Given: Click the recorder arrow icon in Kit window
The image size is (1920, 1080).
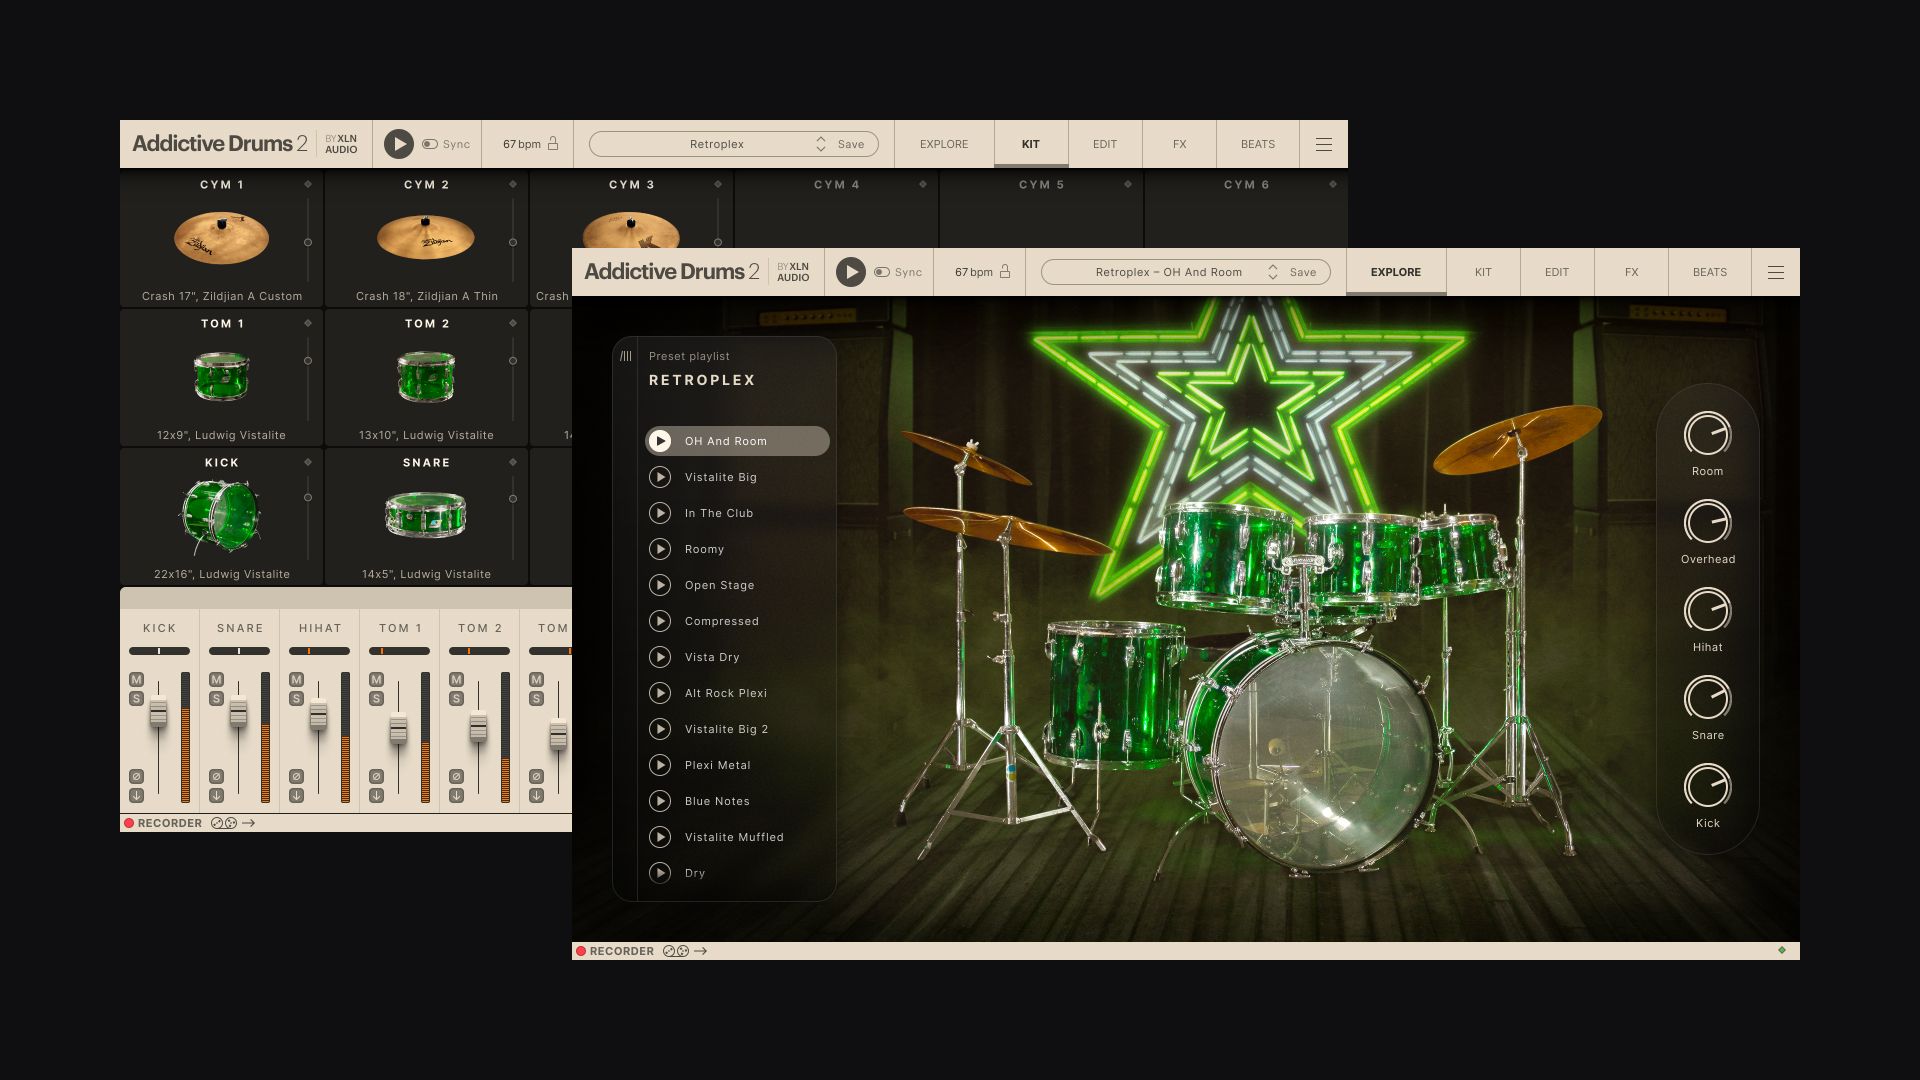Looking at the screenshot, I should point(249,823).
